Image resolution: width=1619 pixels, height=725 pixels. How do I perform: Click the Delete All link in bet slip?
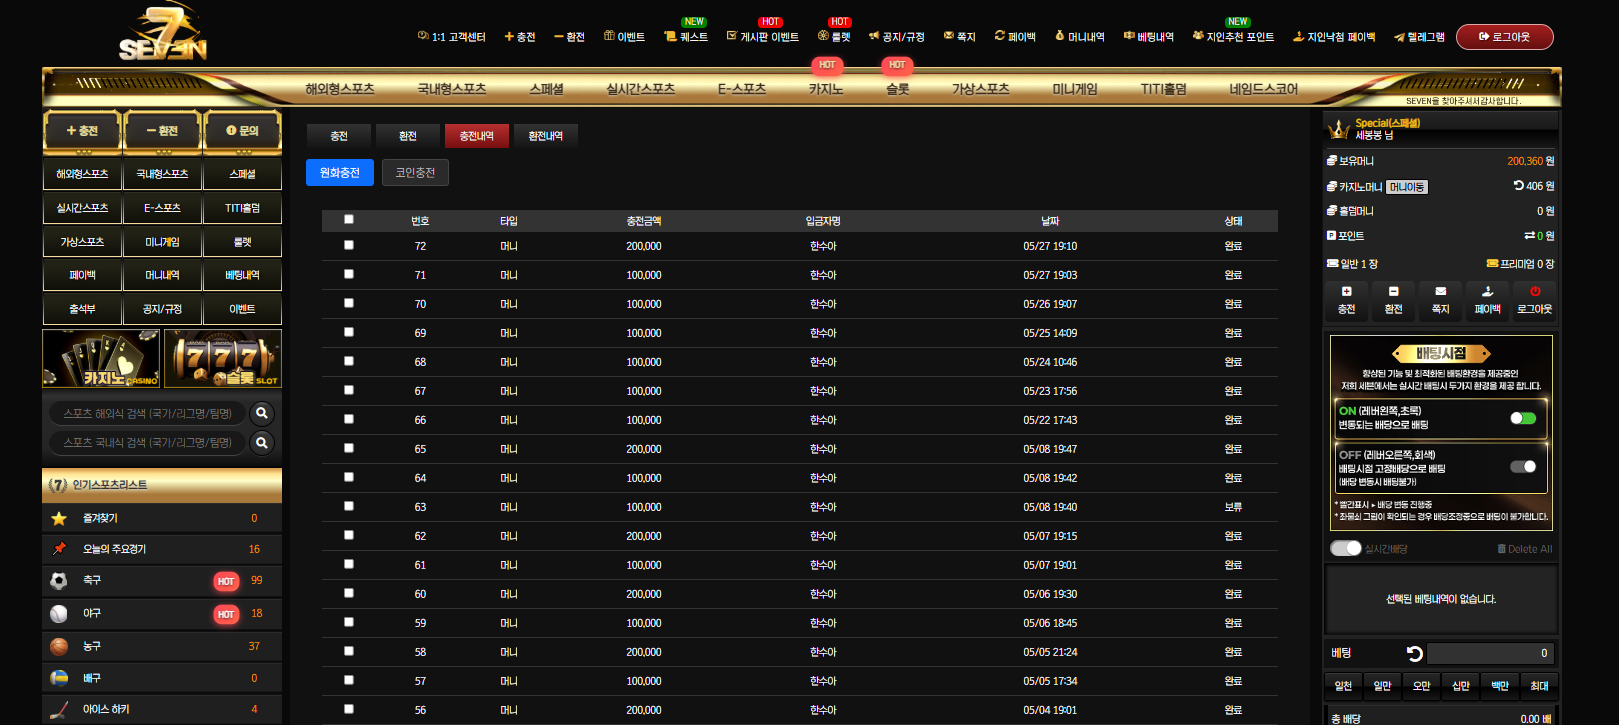point(1525,549)
